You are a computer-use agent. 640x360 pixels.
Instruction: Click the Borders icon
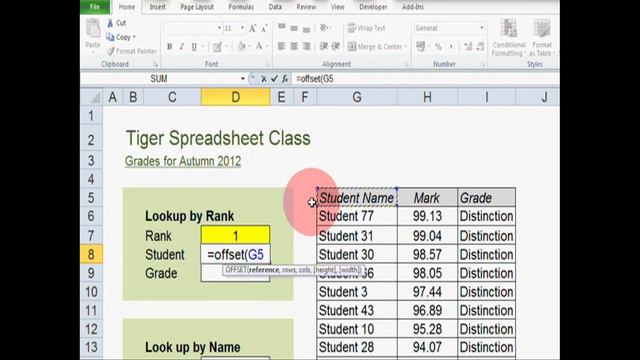[217, 47]
